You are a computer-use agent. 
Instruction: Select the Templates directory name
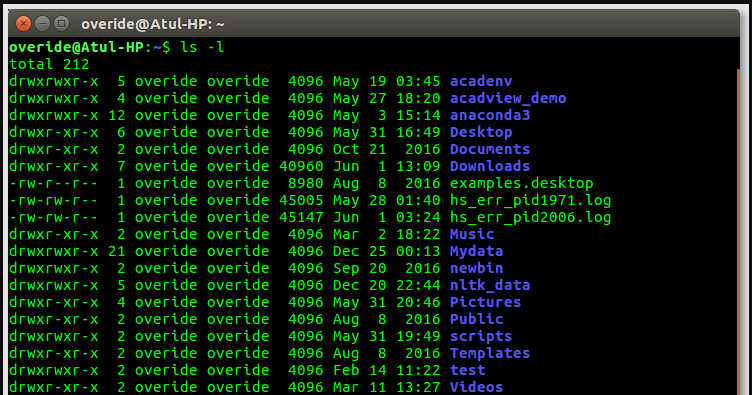coord(490,353)
